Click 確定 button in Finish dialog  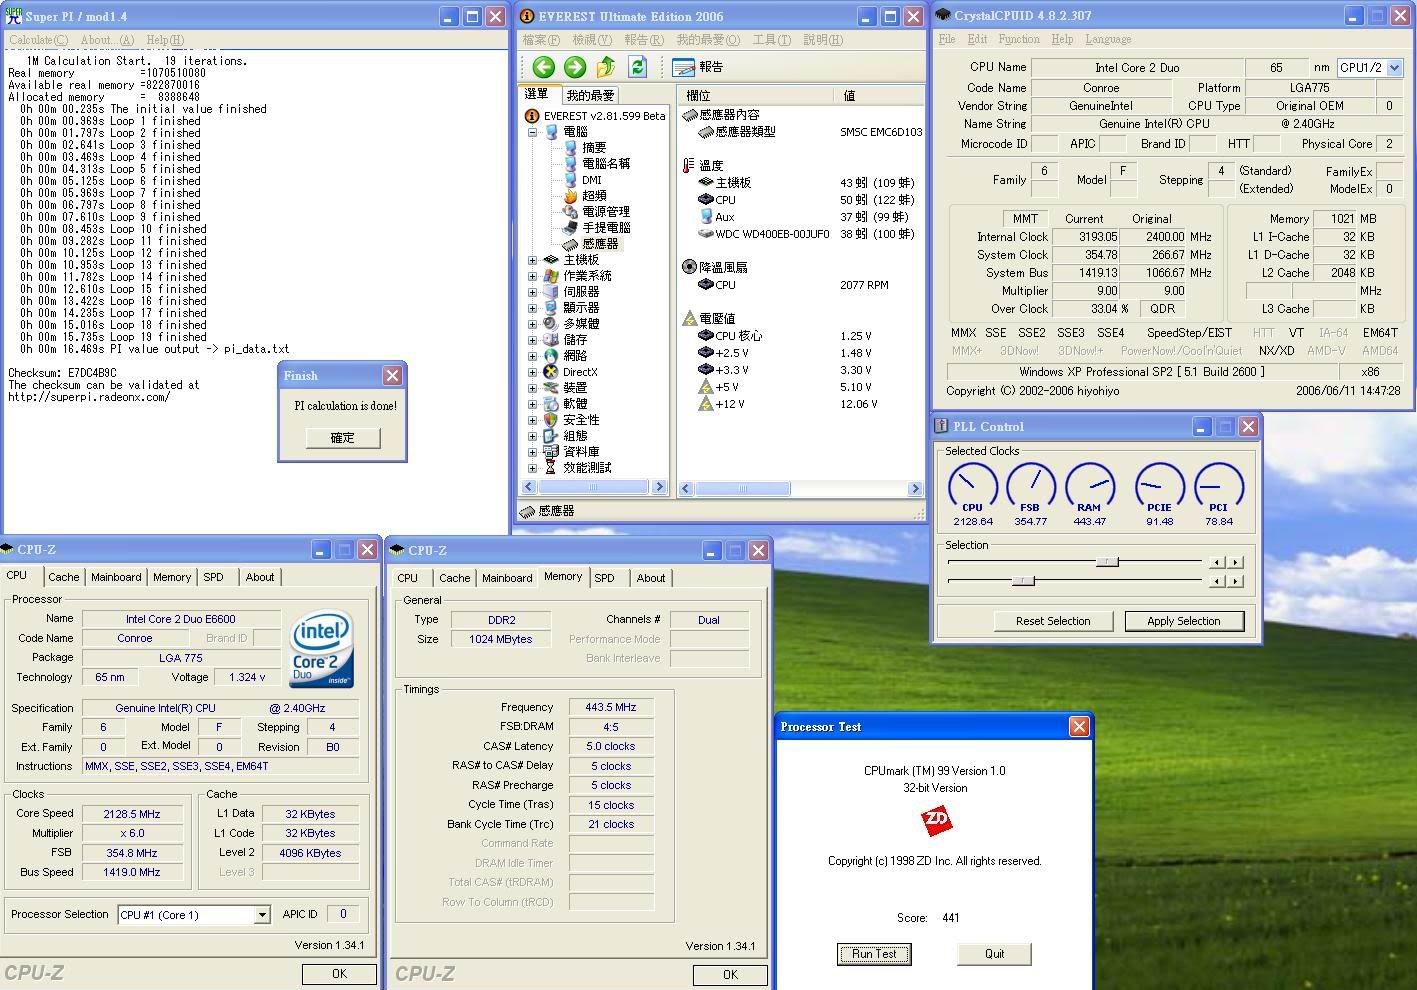coord(342,438)
